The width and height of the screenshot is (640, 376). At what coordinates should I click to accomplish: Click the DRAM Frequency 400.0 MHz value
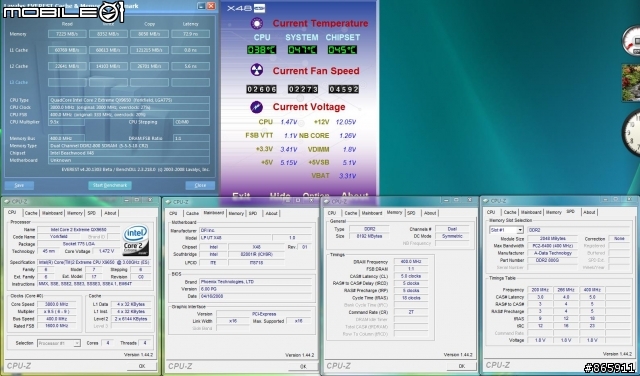[411, 262]
